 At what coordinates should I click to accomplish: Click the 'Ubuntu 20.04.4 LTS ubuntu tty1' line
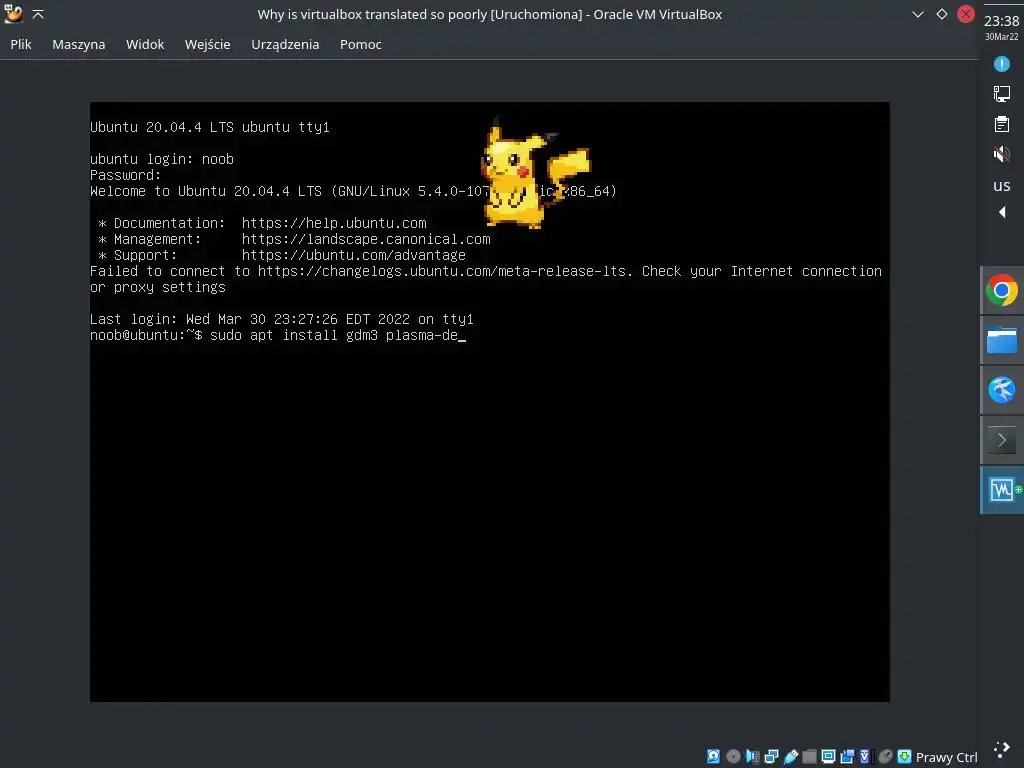pos(210,127)
